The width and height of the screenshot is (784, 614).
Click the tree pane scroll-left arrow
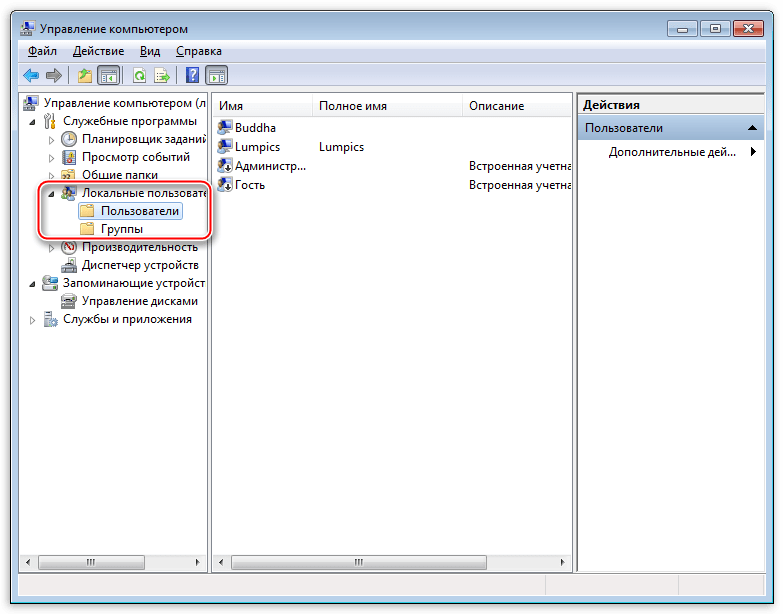click(x=28, y=562)
